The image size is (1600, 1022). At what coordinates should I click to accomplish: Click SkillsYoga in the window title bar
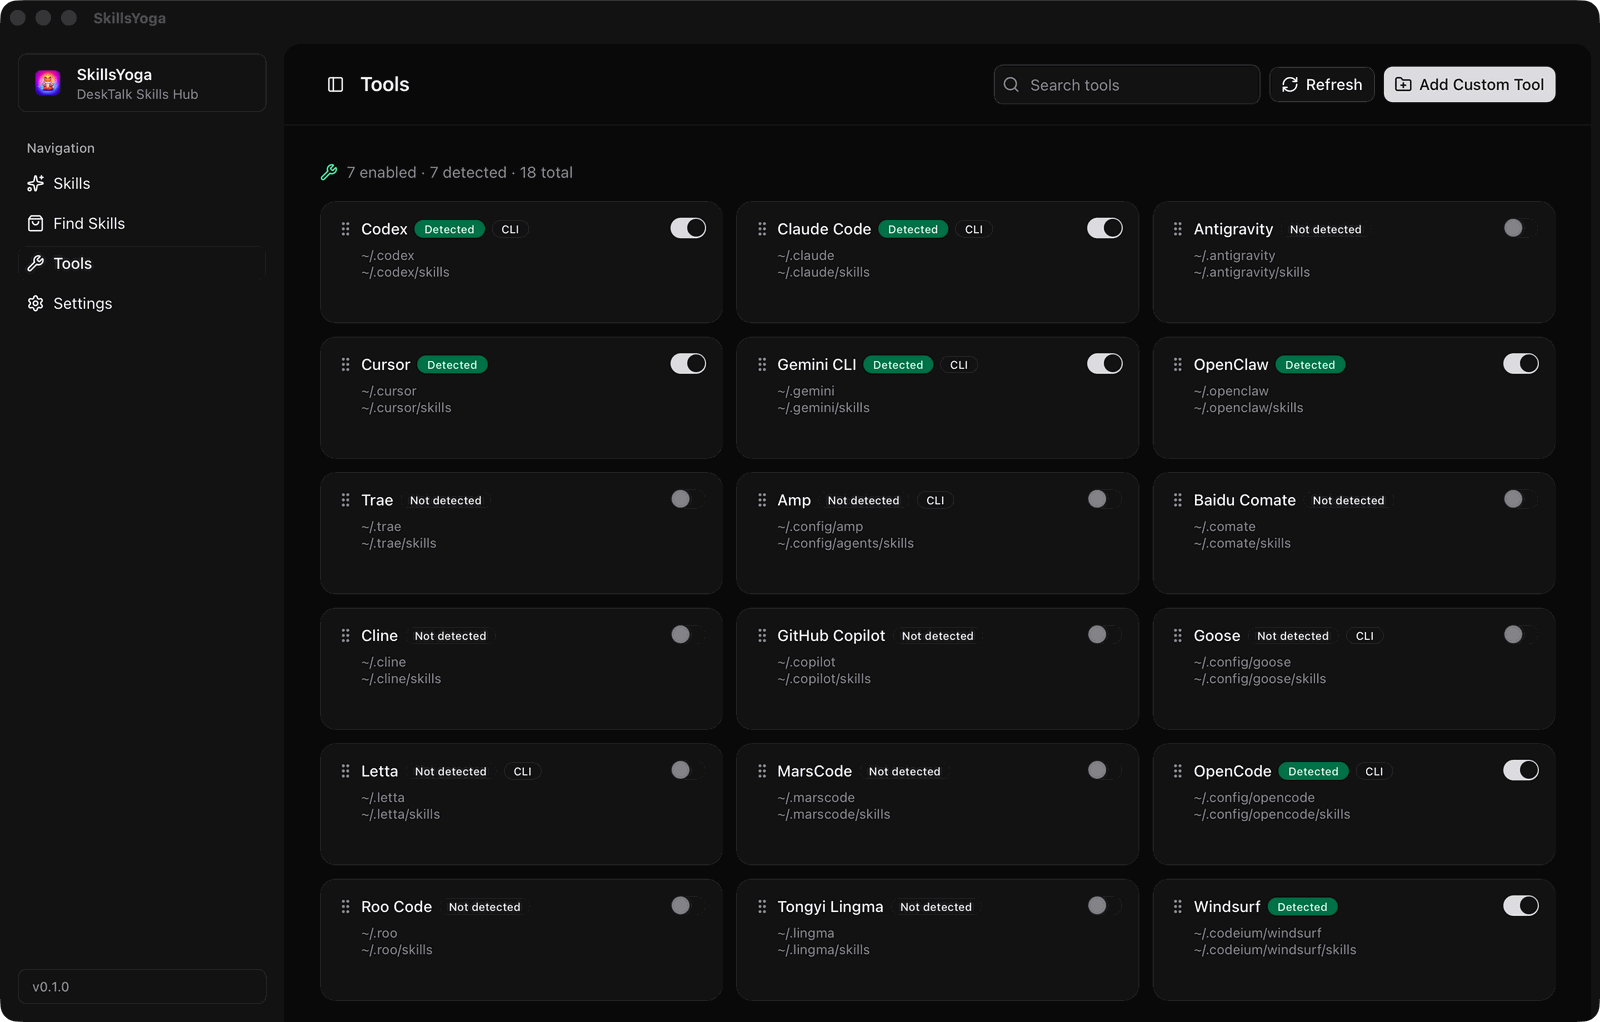pos(128,17)
